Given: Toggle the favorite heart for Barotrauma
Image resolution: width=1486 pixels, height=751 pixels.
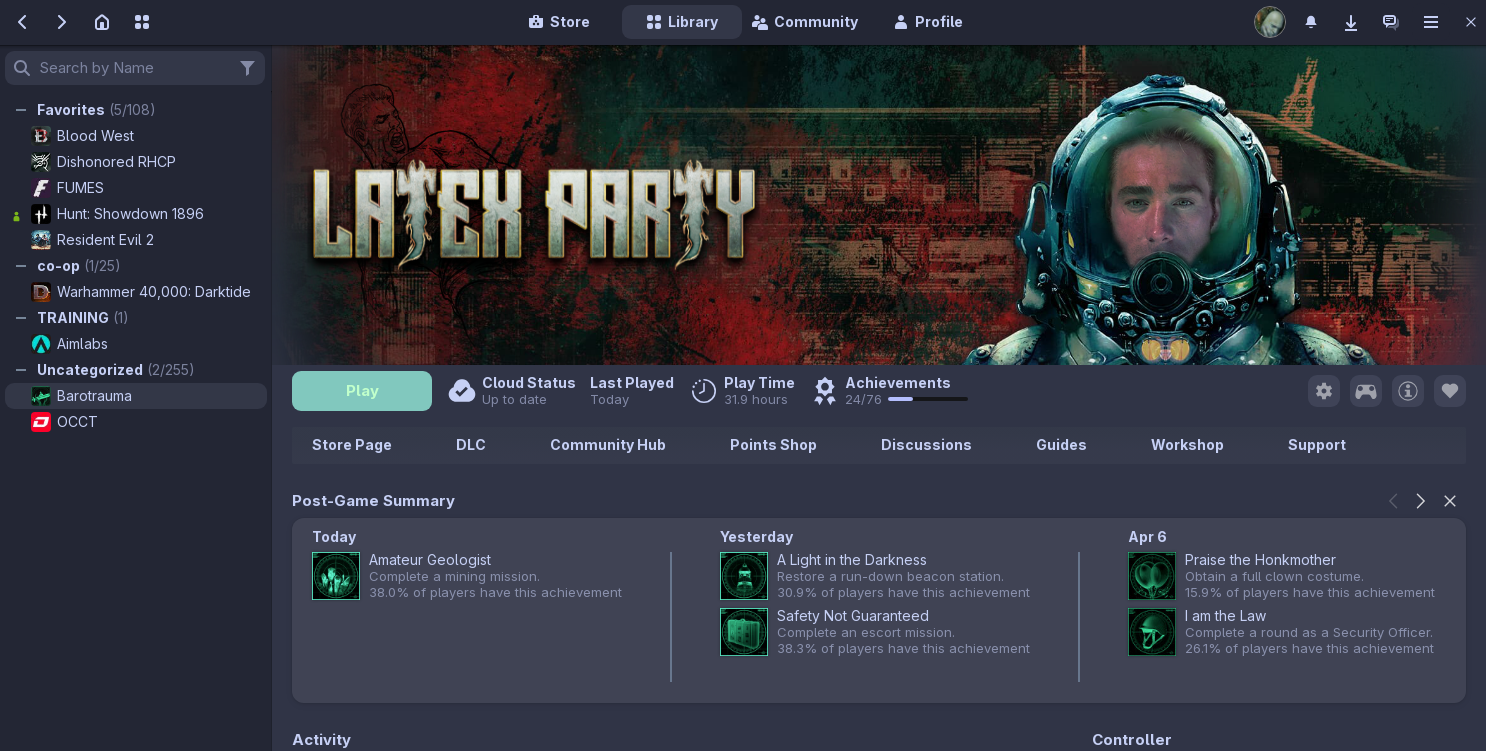Looking at the screenshot, I should tap(1450, 391).
